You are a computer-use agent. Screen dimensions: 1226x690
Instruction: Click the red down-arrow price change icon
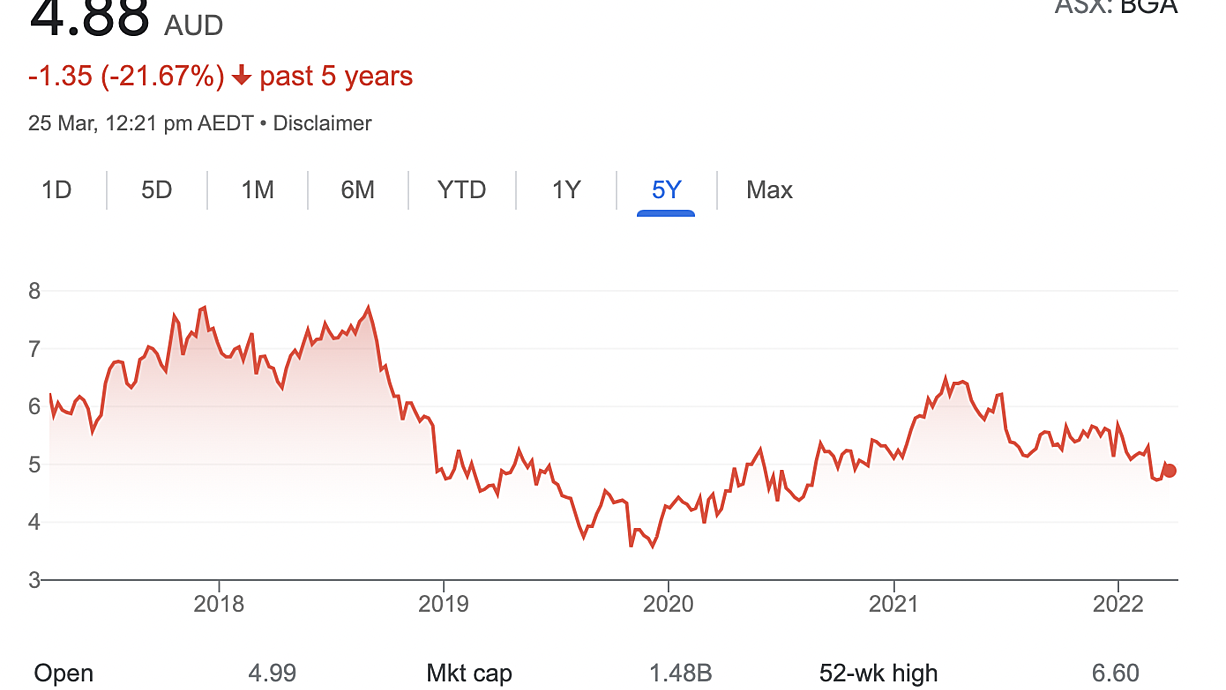241,77
